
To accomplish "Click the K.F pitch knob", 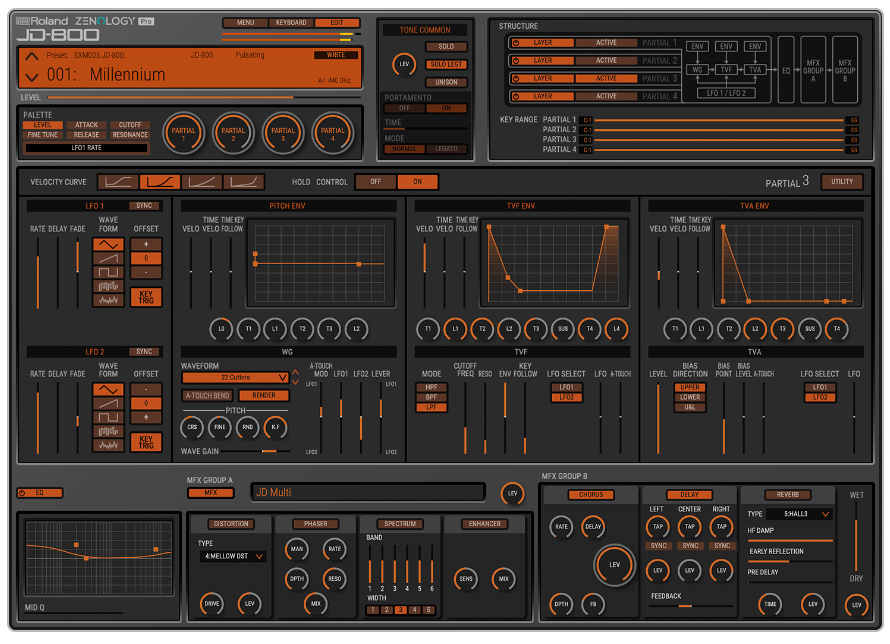I will (275, 427).
